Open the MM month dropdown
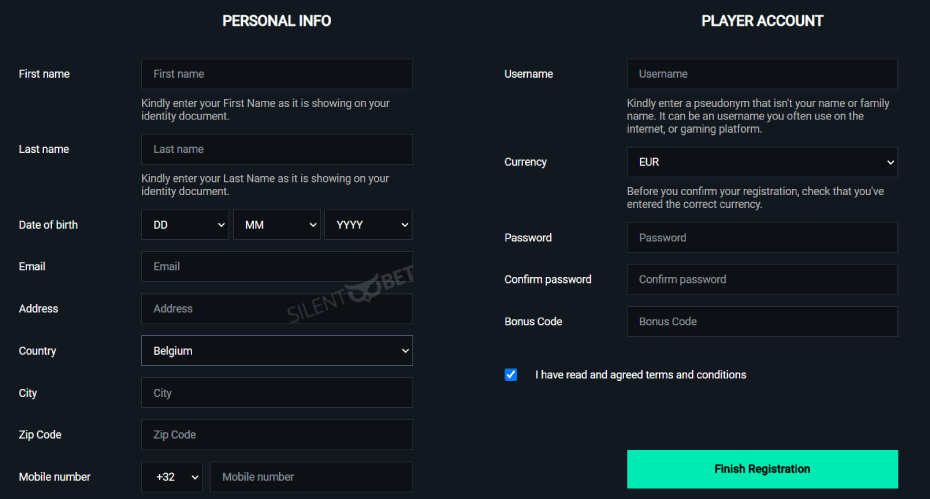 point(277,225)
